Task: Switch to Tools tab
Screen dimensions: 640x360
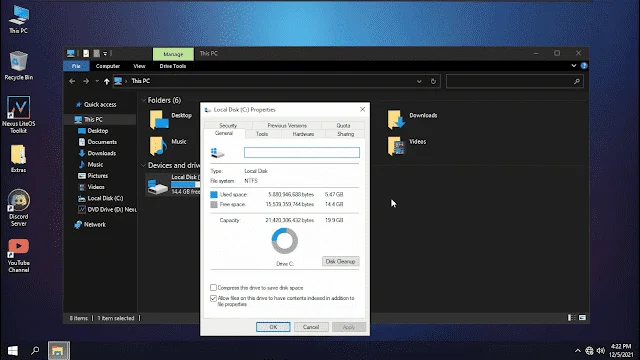Action: click(x=262, y=134)
